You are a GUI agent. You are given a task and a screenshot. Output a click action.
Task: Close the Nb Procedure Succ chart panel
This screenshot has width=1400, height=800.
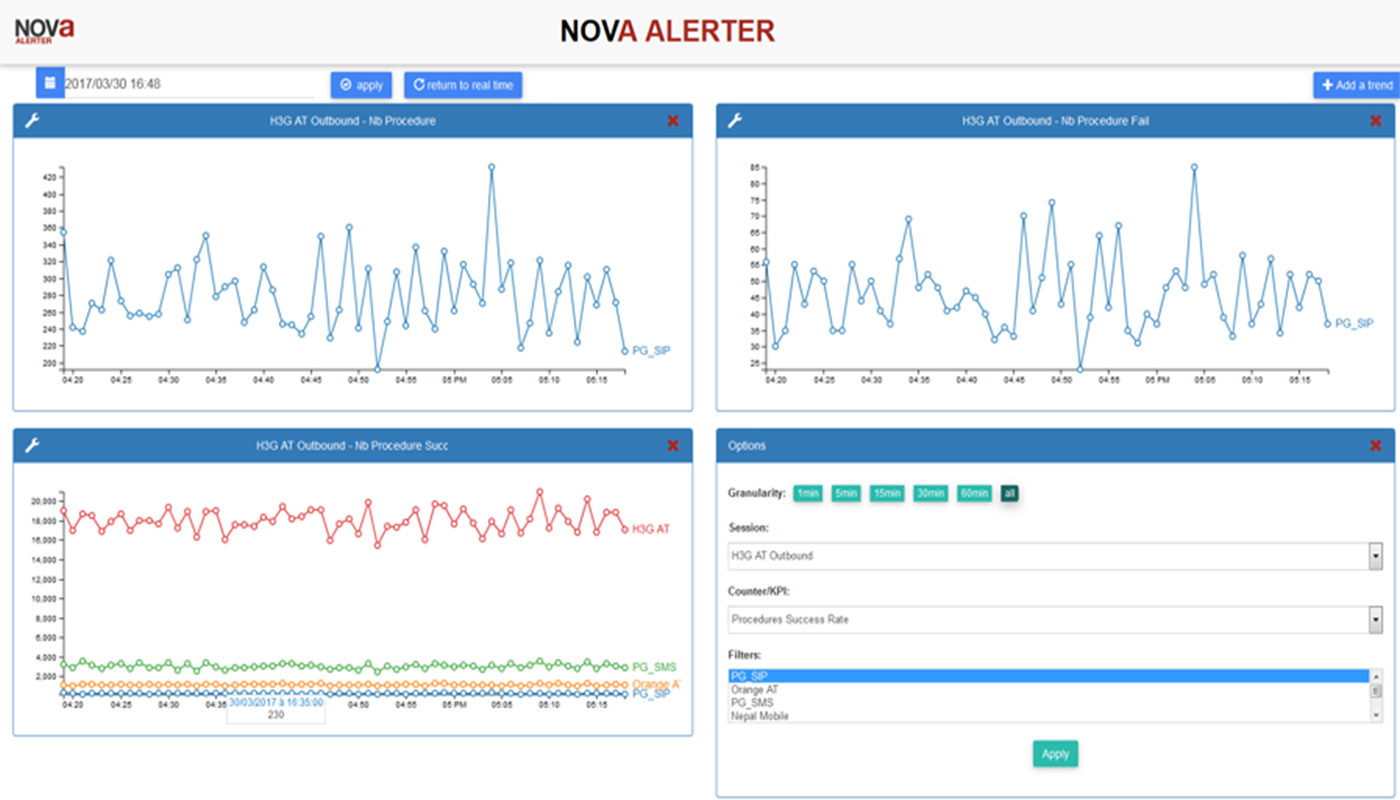pyautogui.click(x=673, y=445)
